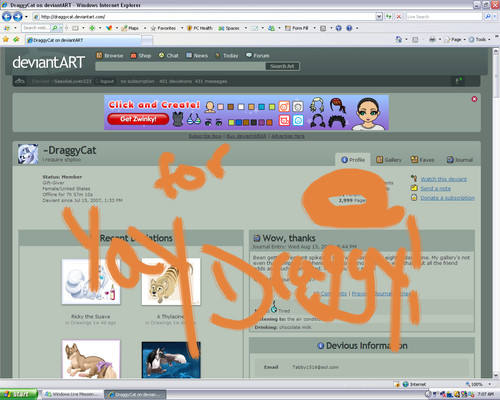Click the journal icon beside Wow, thanks
Screen dimensions: 500x400
pyautogui.click(x=257, y=238)
